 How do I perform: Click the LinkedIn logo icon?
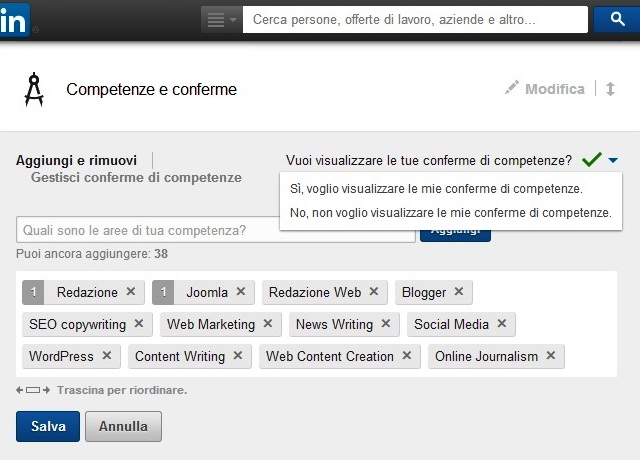pyautogui.click(x=14, y=20)
